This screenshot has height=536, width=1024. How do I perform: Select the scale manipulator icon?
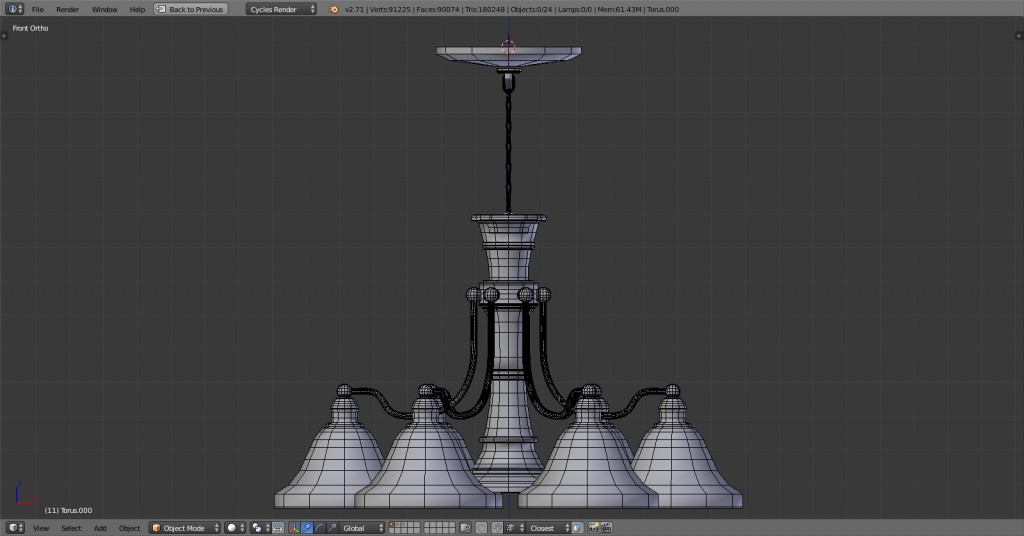point(332,528)
